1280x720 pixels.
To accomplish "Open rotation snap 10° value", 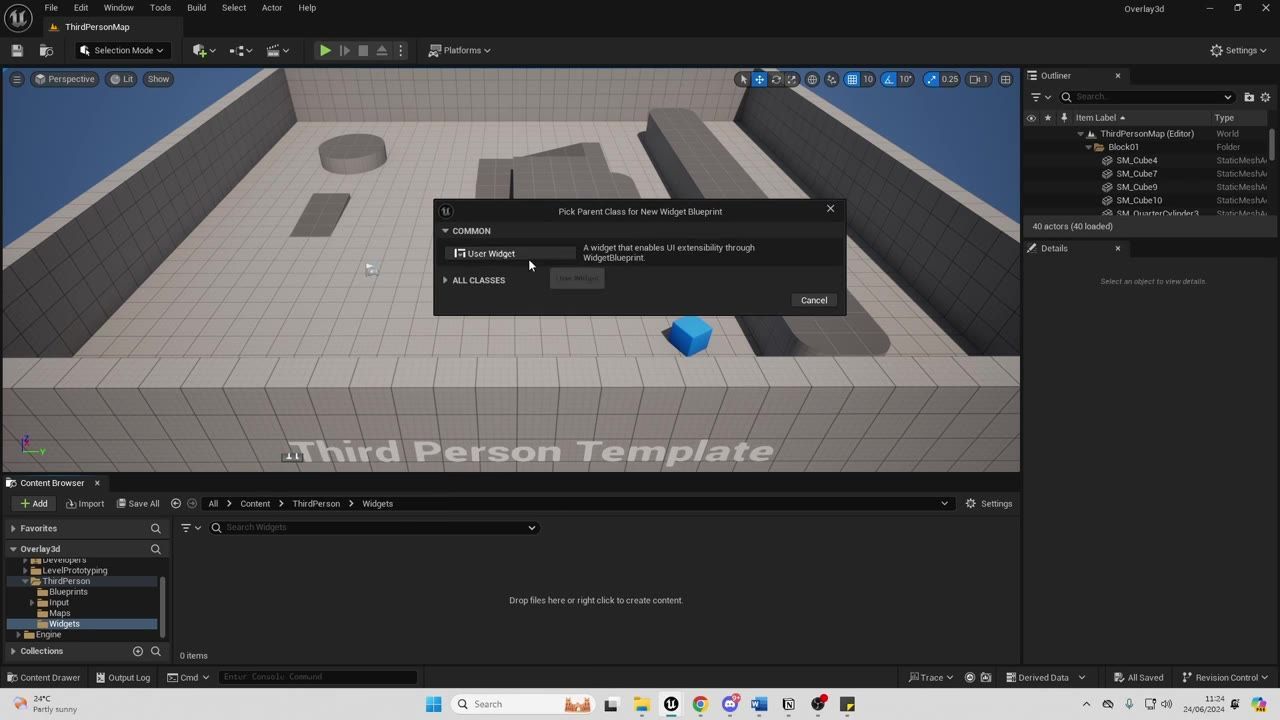I will [x=906, y=79].
